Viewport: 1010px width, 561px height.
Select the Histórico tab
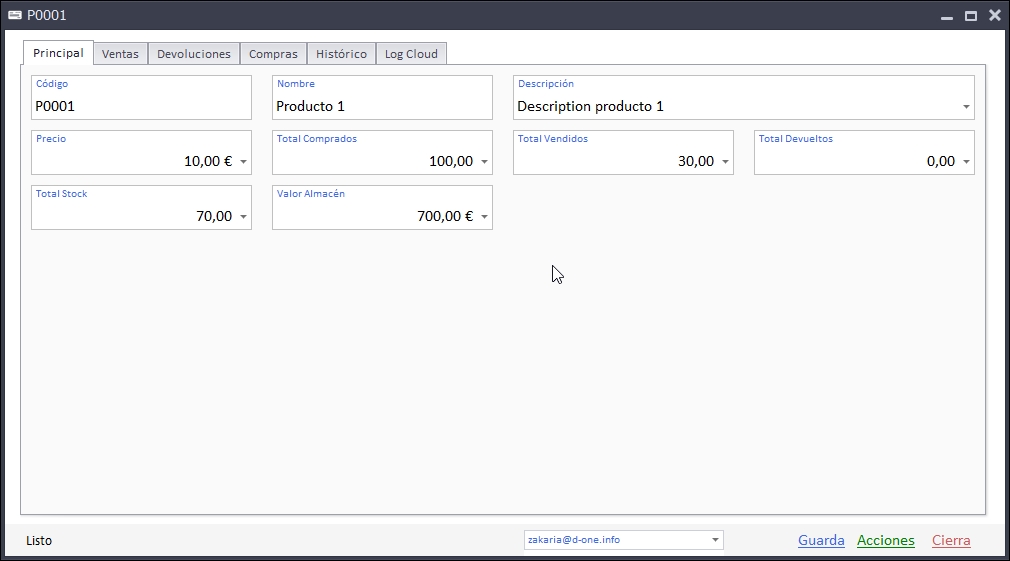(x=341, y=54)
